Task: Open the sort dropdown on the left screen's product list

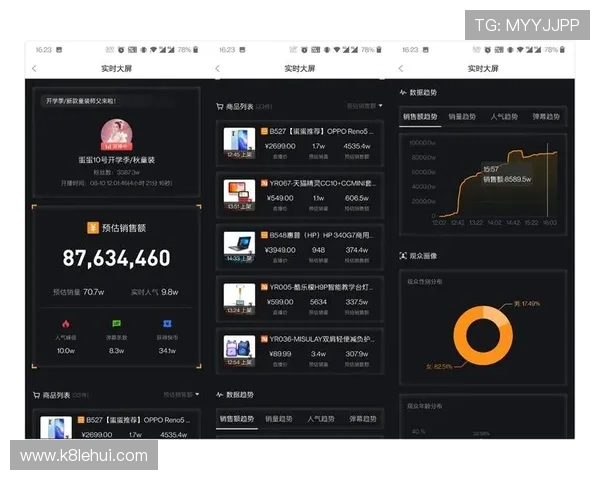Action: click(181, 395)
